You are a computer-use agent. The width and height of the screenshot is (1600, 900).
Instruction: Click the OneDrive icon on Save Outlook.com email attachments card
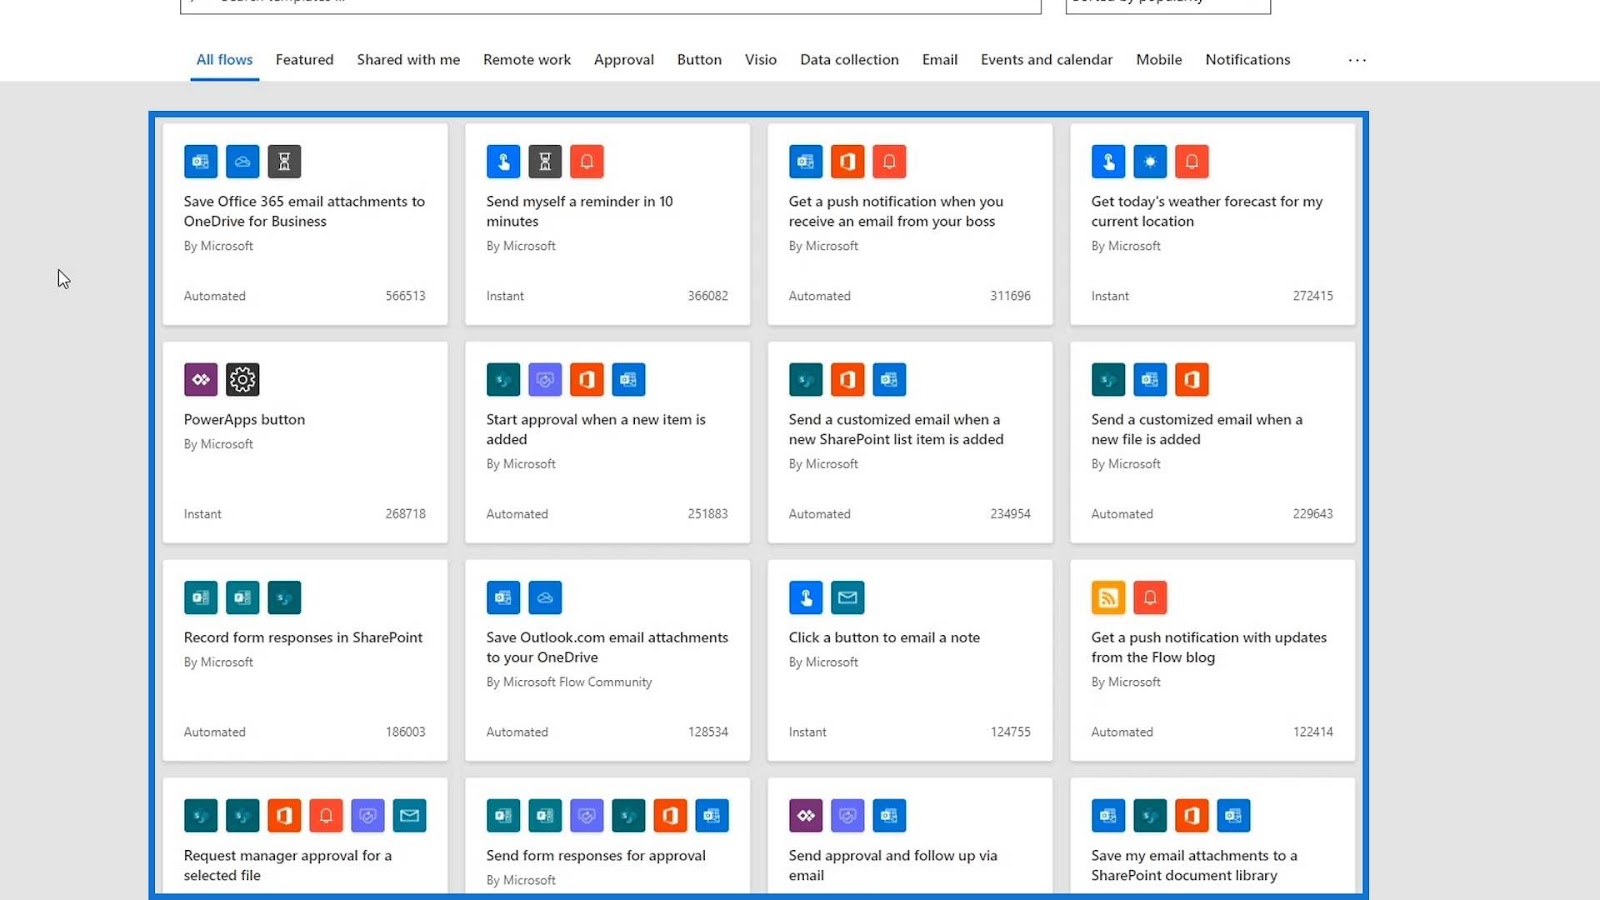[545, 597]
